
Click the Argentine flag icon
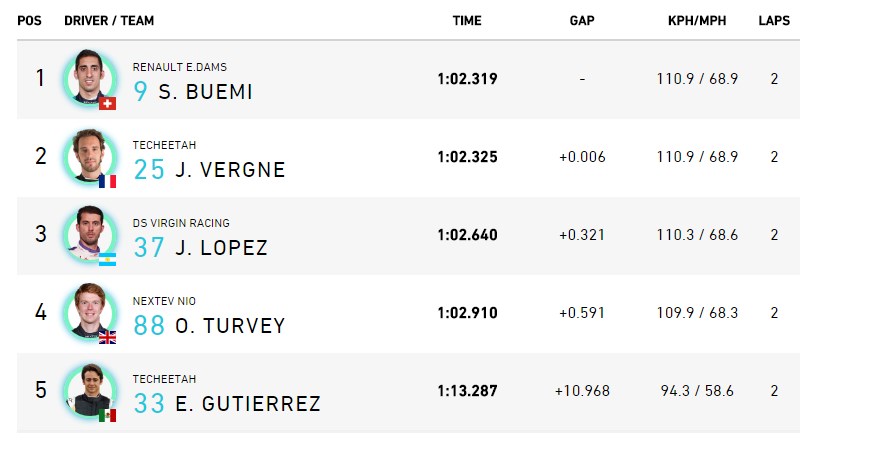click(x=108, y=259)
